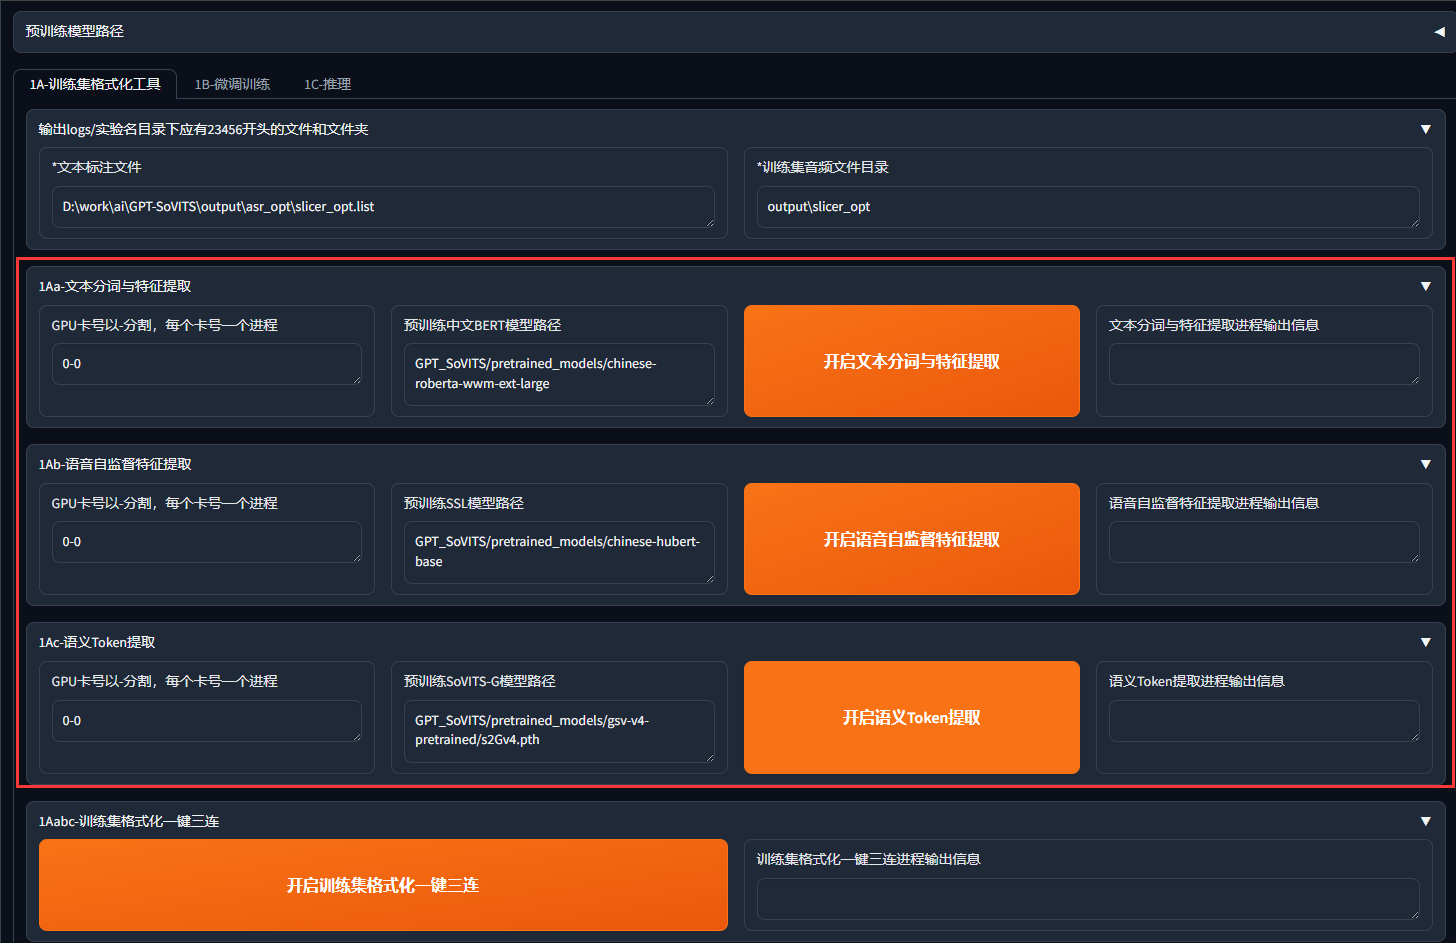This screenshot has width=1456, height=943.
Task: Select the 1A-训练集格式化工具 tab
Action: point(95,84)
